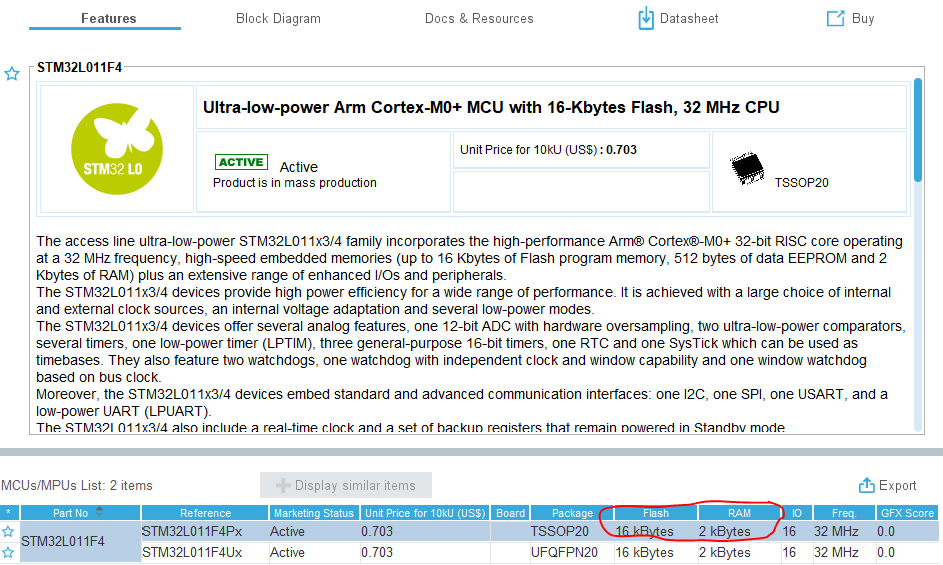This screenshot has height=565, width=943.
Task: Sort the table by RAM column header
Action: [x=740, y=513]
